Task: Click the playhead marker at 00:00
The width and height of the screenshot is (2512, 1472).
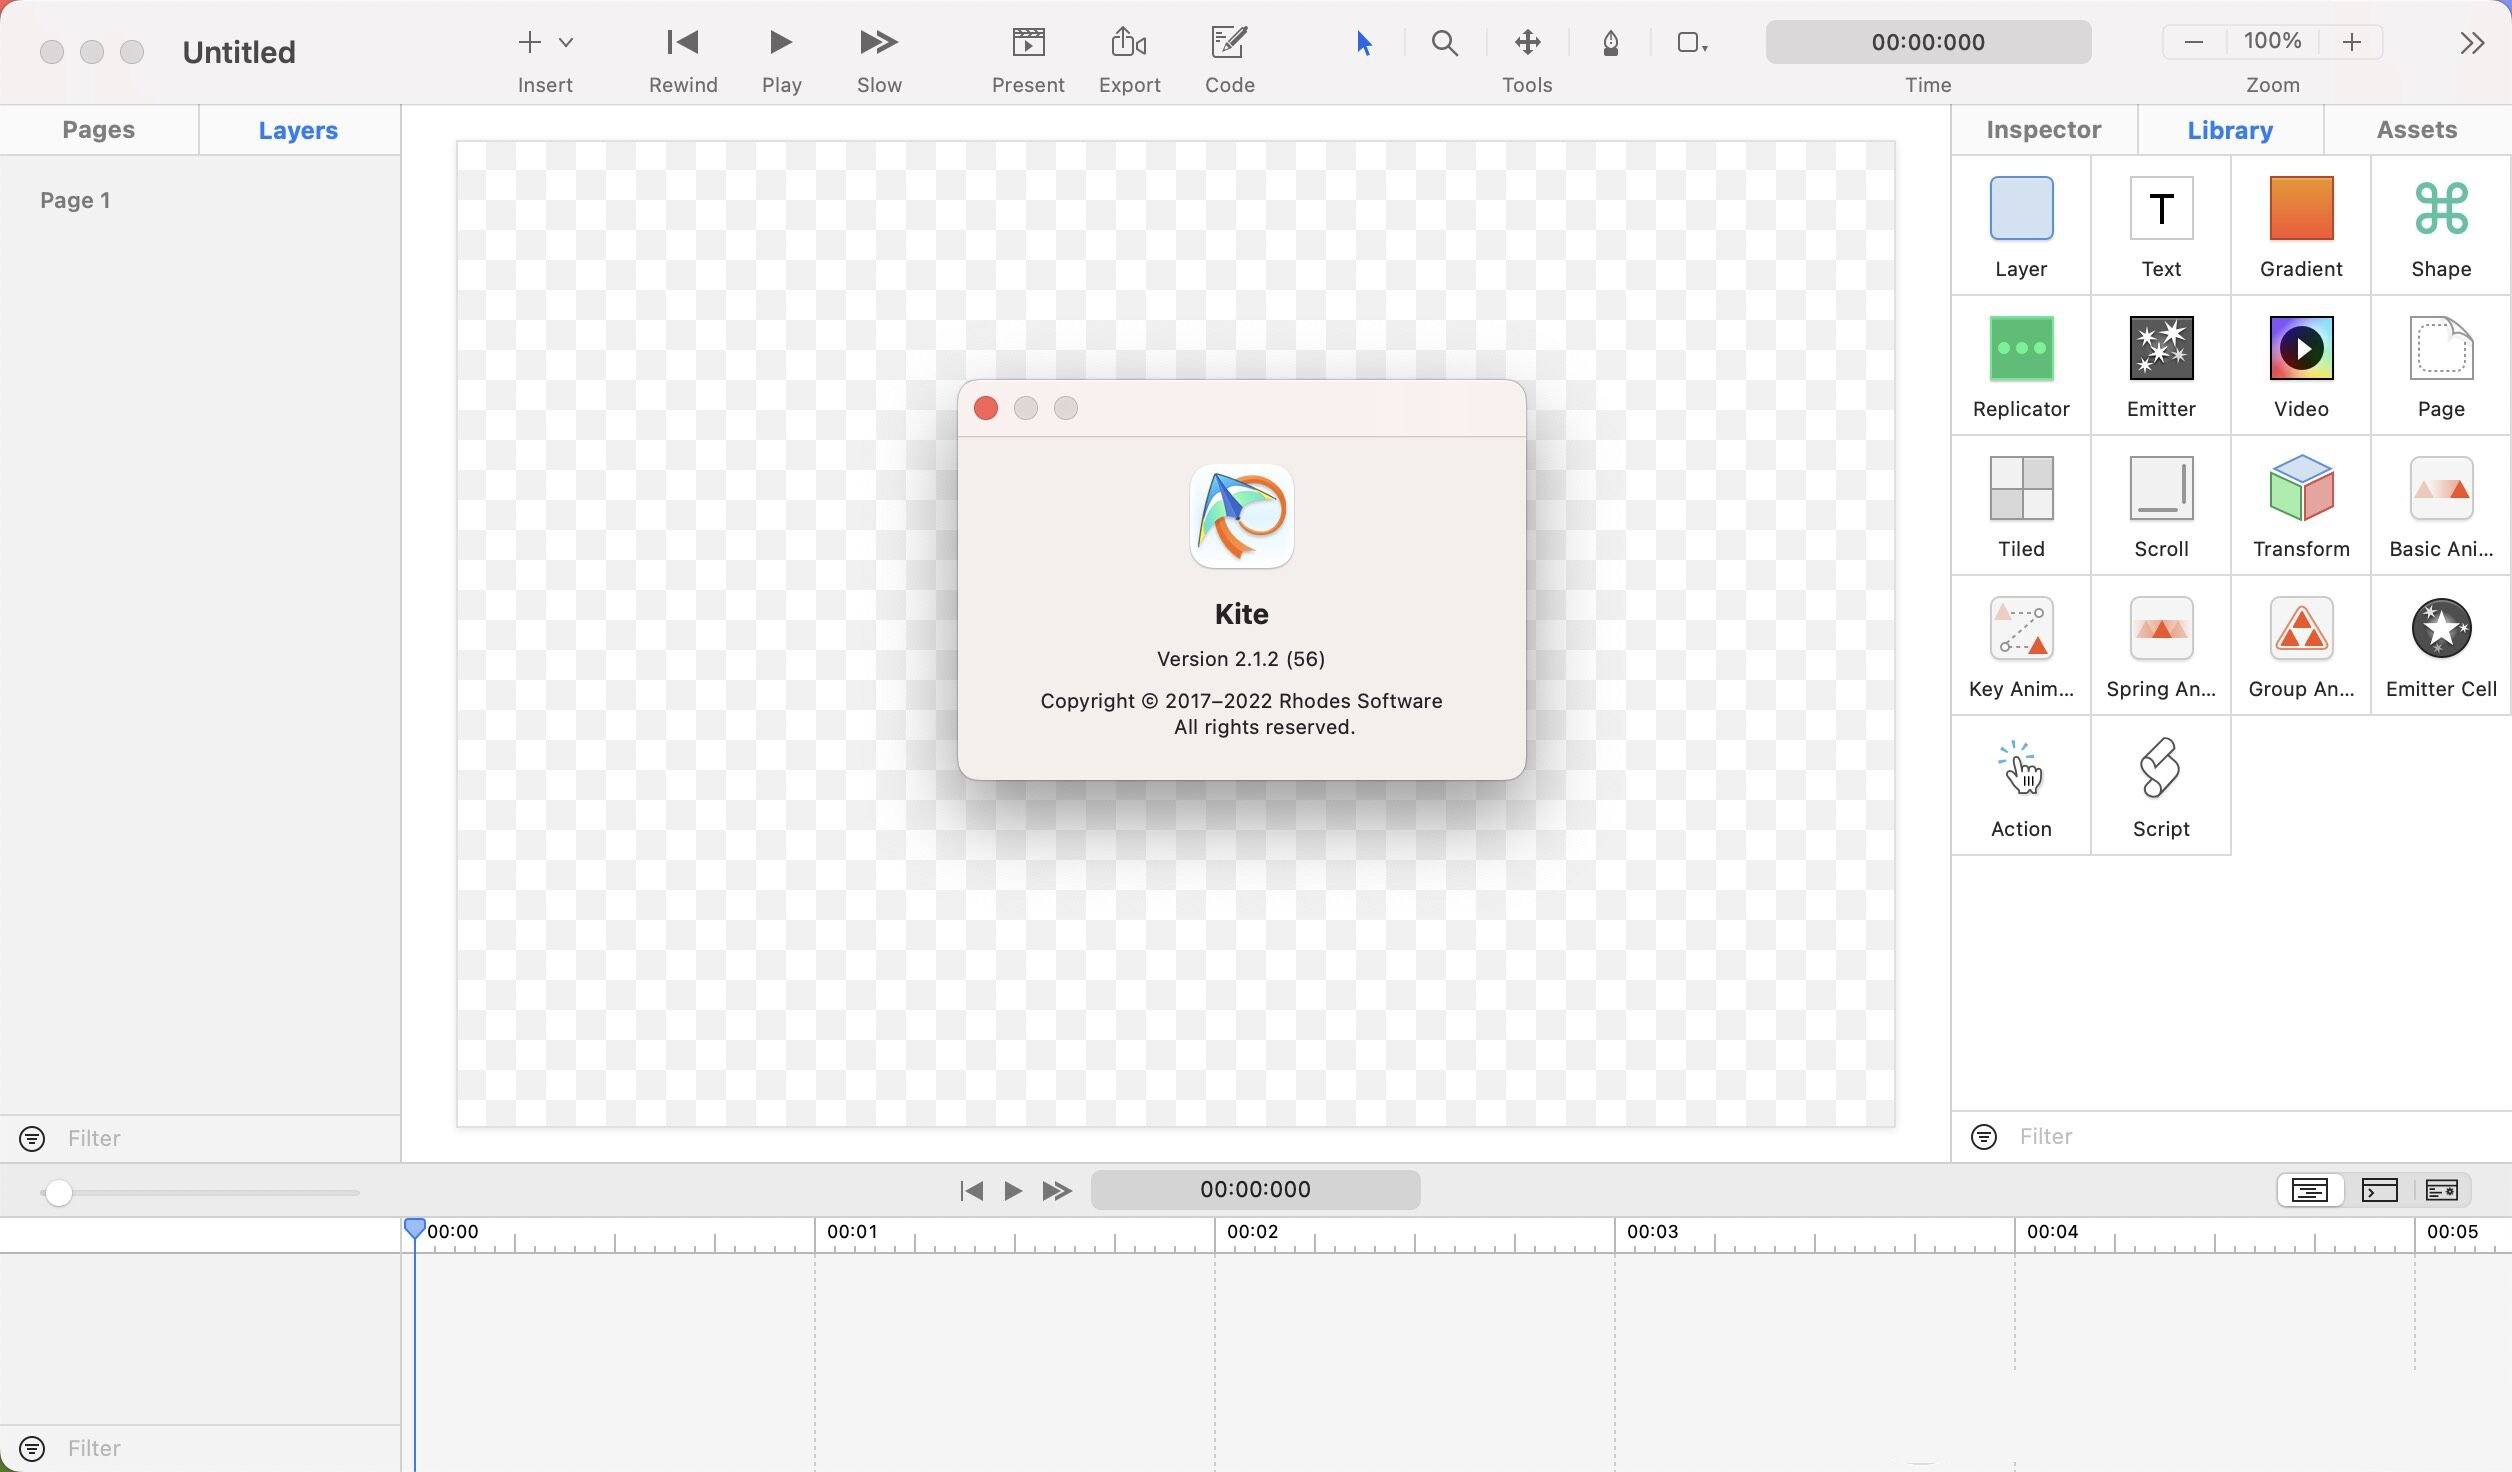Action: (x=414, y=1229)
